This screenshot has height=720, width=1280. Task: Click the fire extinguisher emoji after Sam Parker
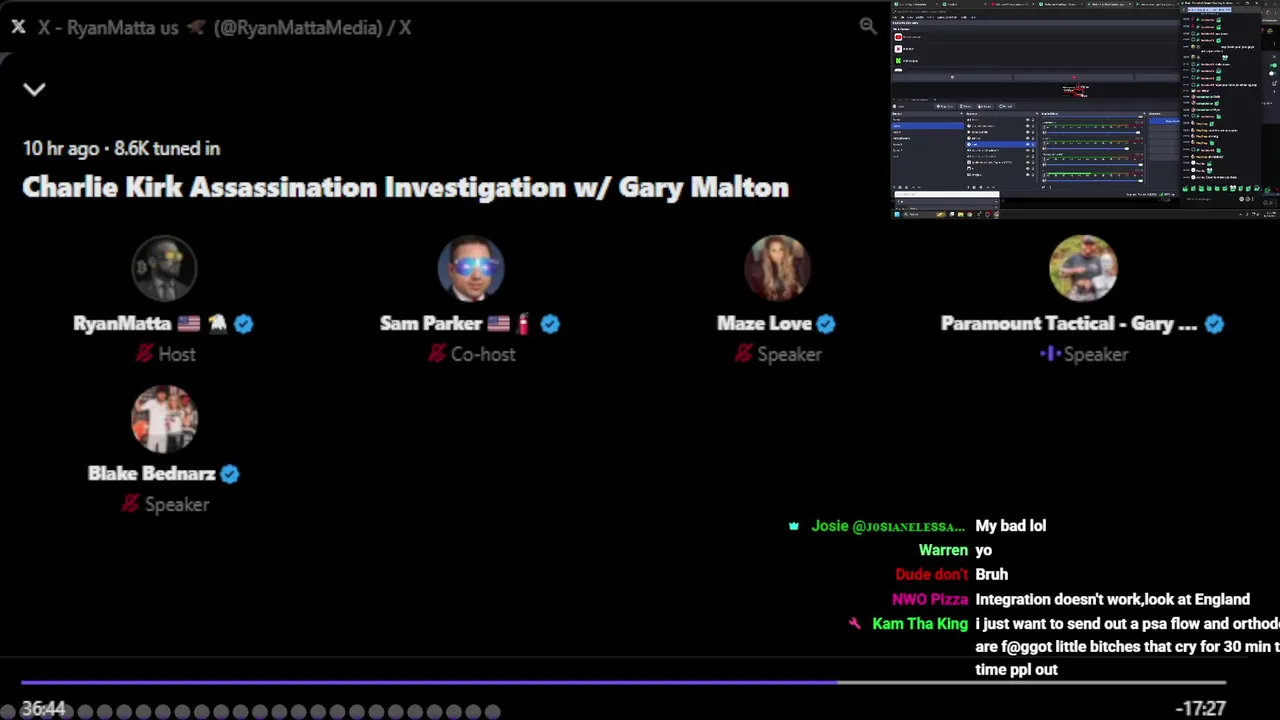pos(522,323)
